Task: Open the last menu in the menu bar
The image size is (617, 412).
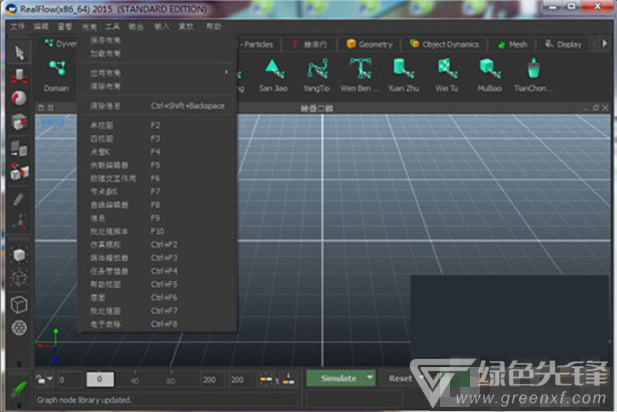Action: click(x=214, y=26)
